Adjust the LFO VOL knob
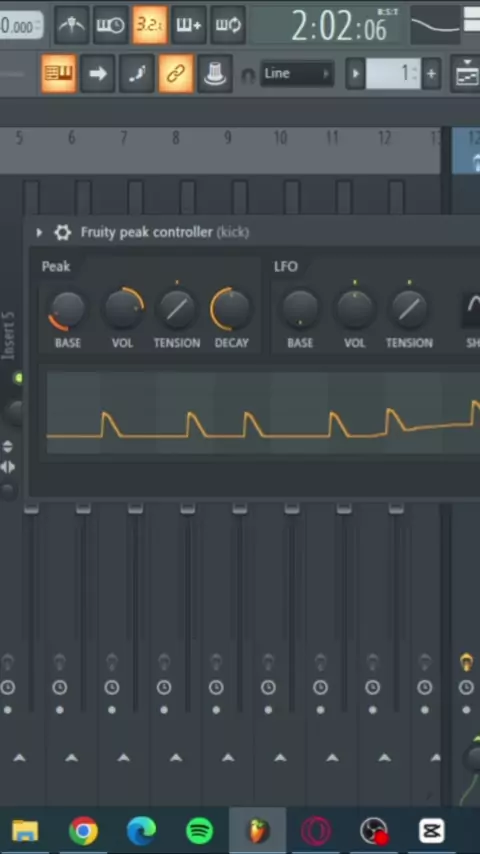 [355, 309]
